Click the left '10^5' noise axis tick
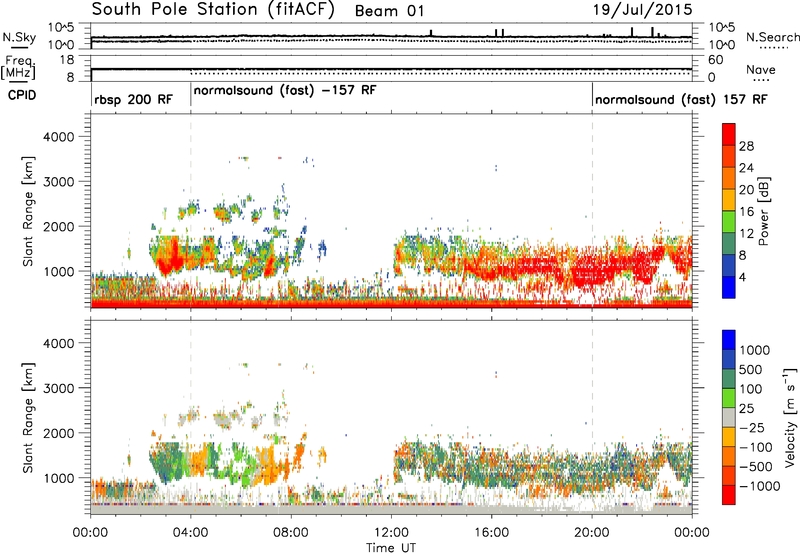The width and height of the screenshot is (800, 554). (x=62, y=27)
